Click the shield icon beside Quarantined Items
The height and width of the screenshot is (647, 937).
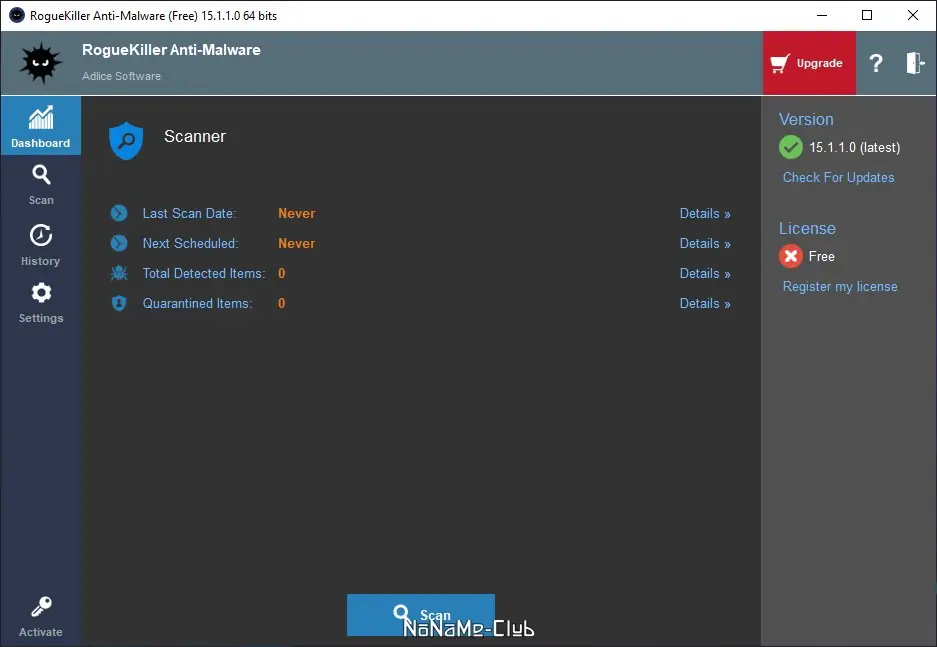click(x=120, y=303)
